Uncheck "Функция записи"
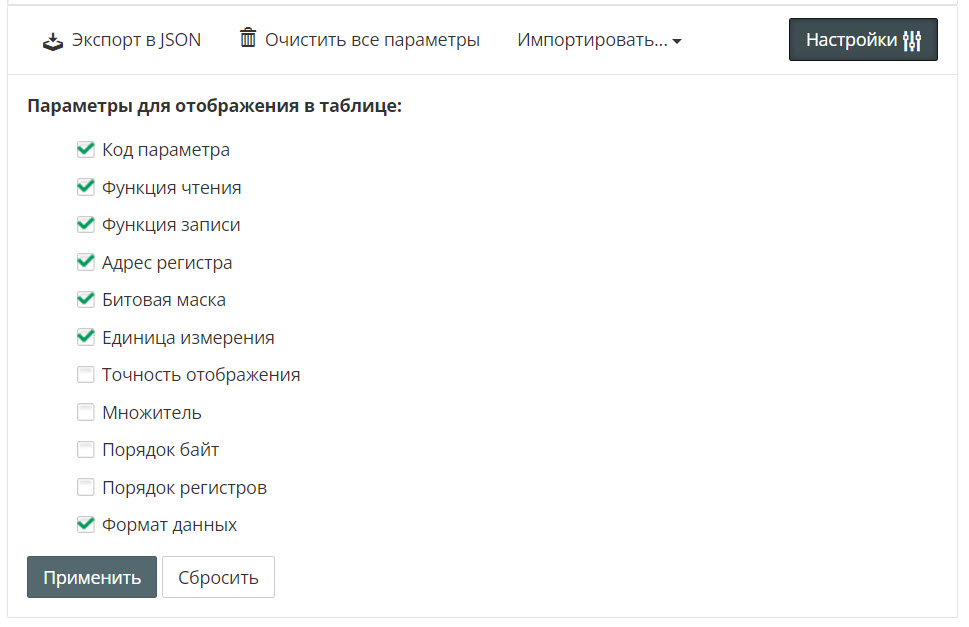The image size is (969, 627). point(86,224)
